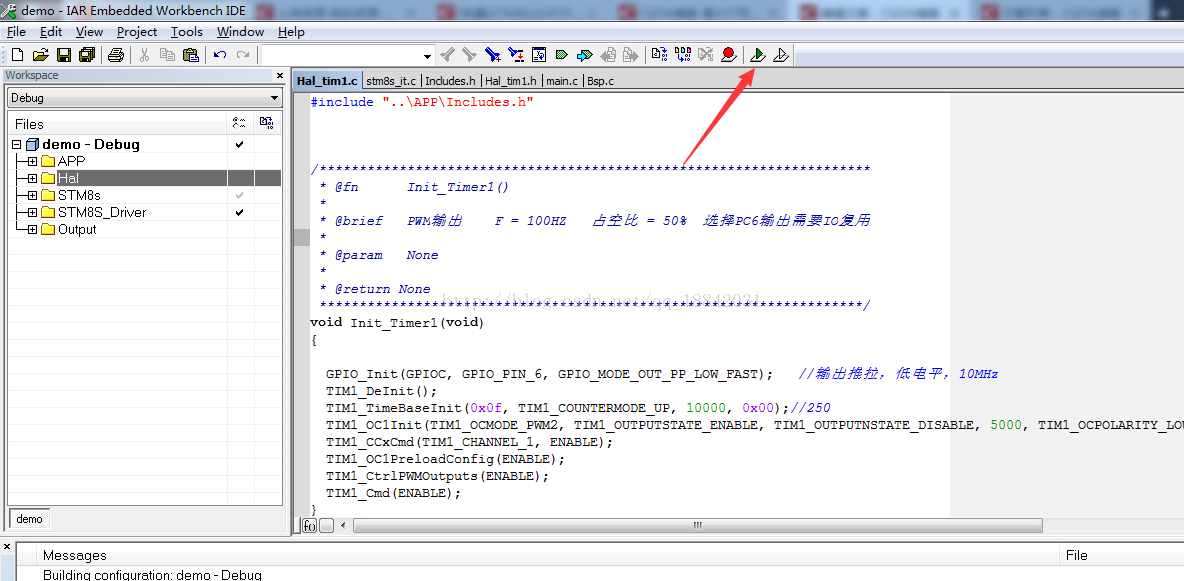Click the second status icon column header

267,124
